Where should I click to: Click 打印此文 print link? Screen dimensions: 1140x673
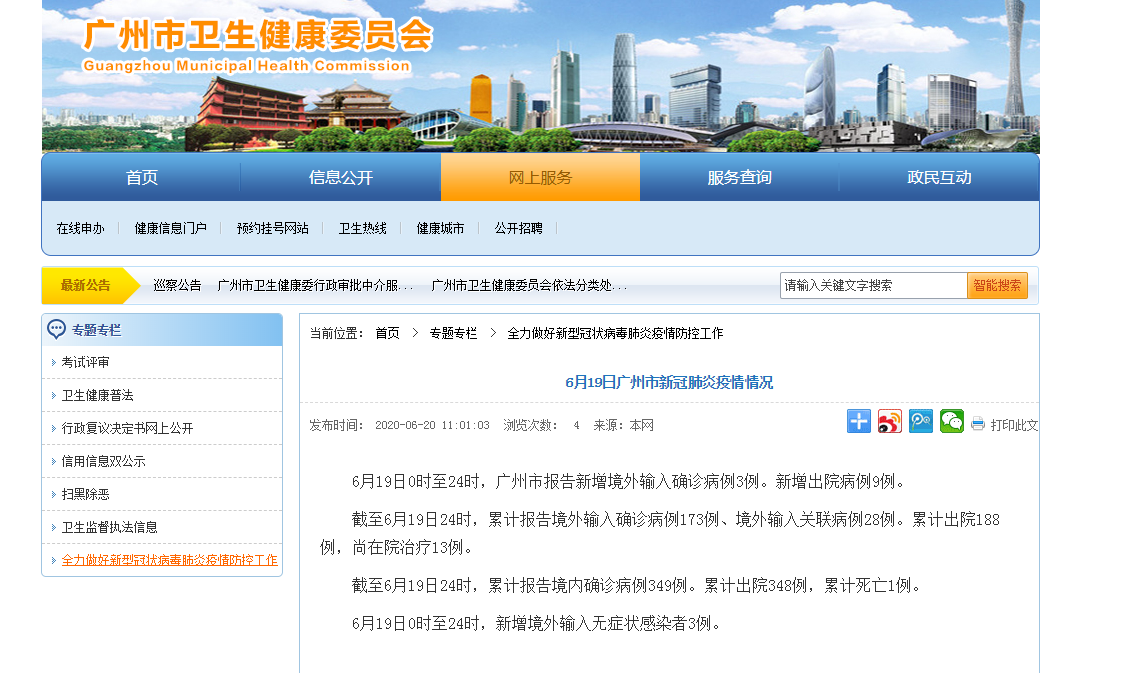1013,425
